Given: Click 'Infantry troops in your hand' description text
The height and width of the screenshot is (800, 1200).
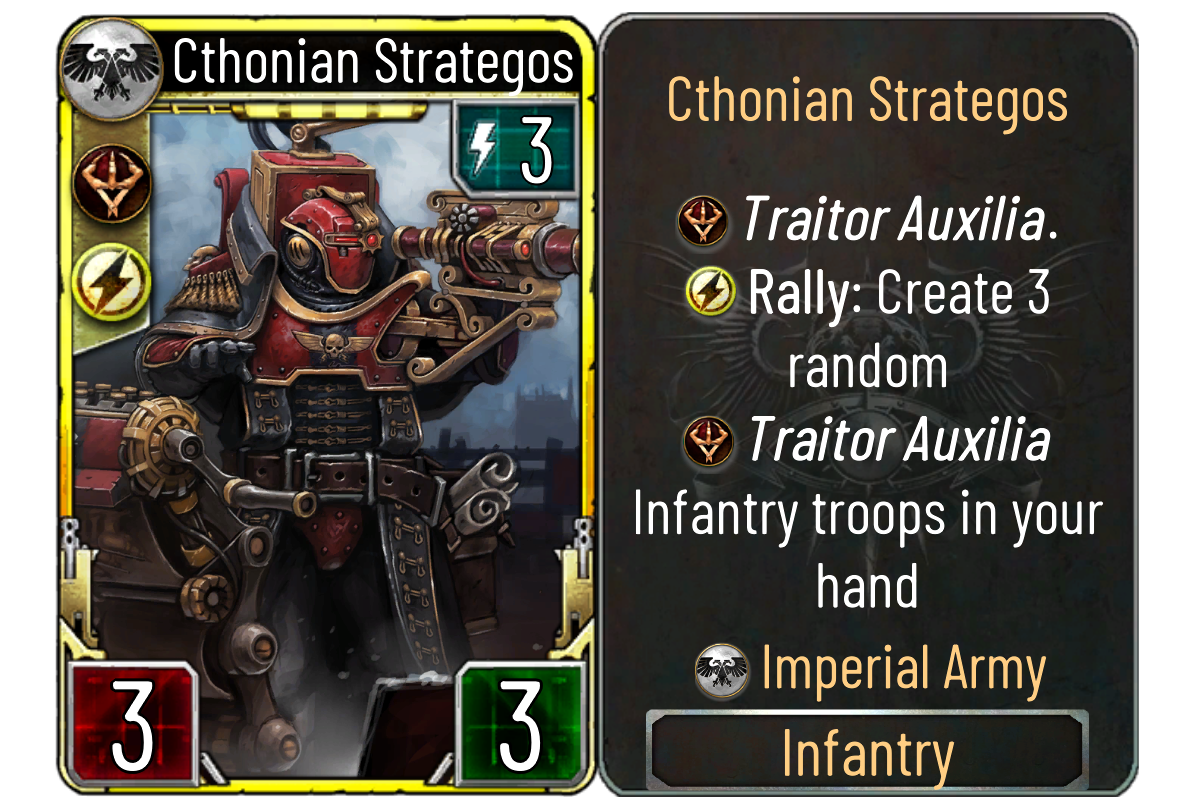Looking at the screenshot, I should click(867, 550).
